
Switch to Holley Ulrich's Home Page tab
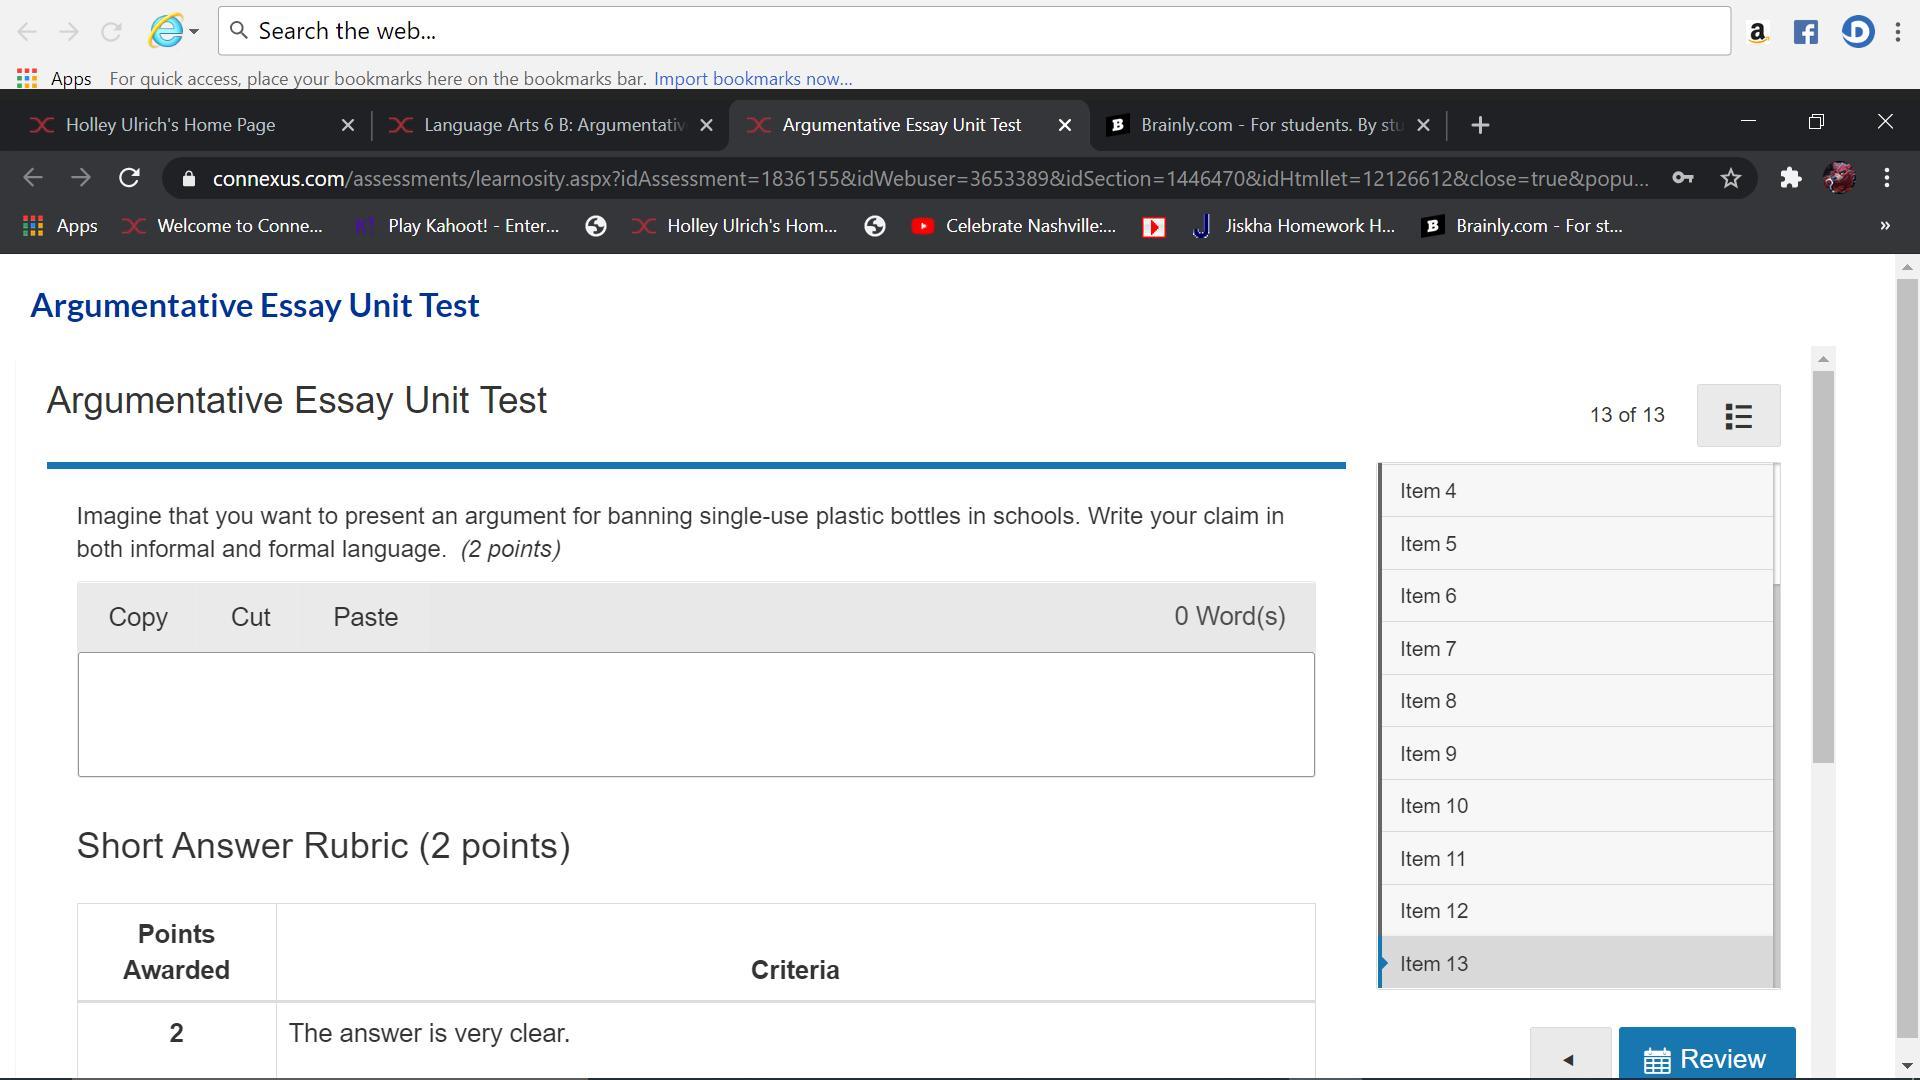(170, 125)
